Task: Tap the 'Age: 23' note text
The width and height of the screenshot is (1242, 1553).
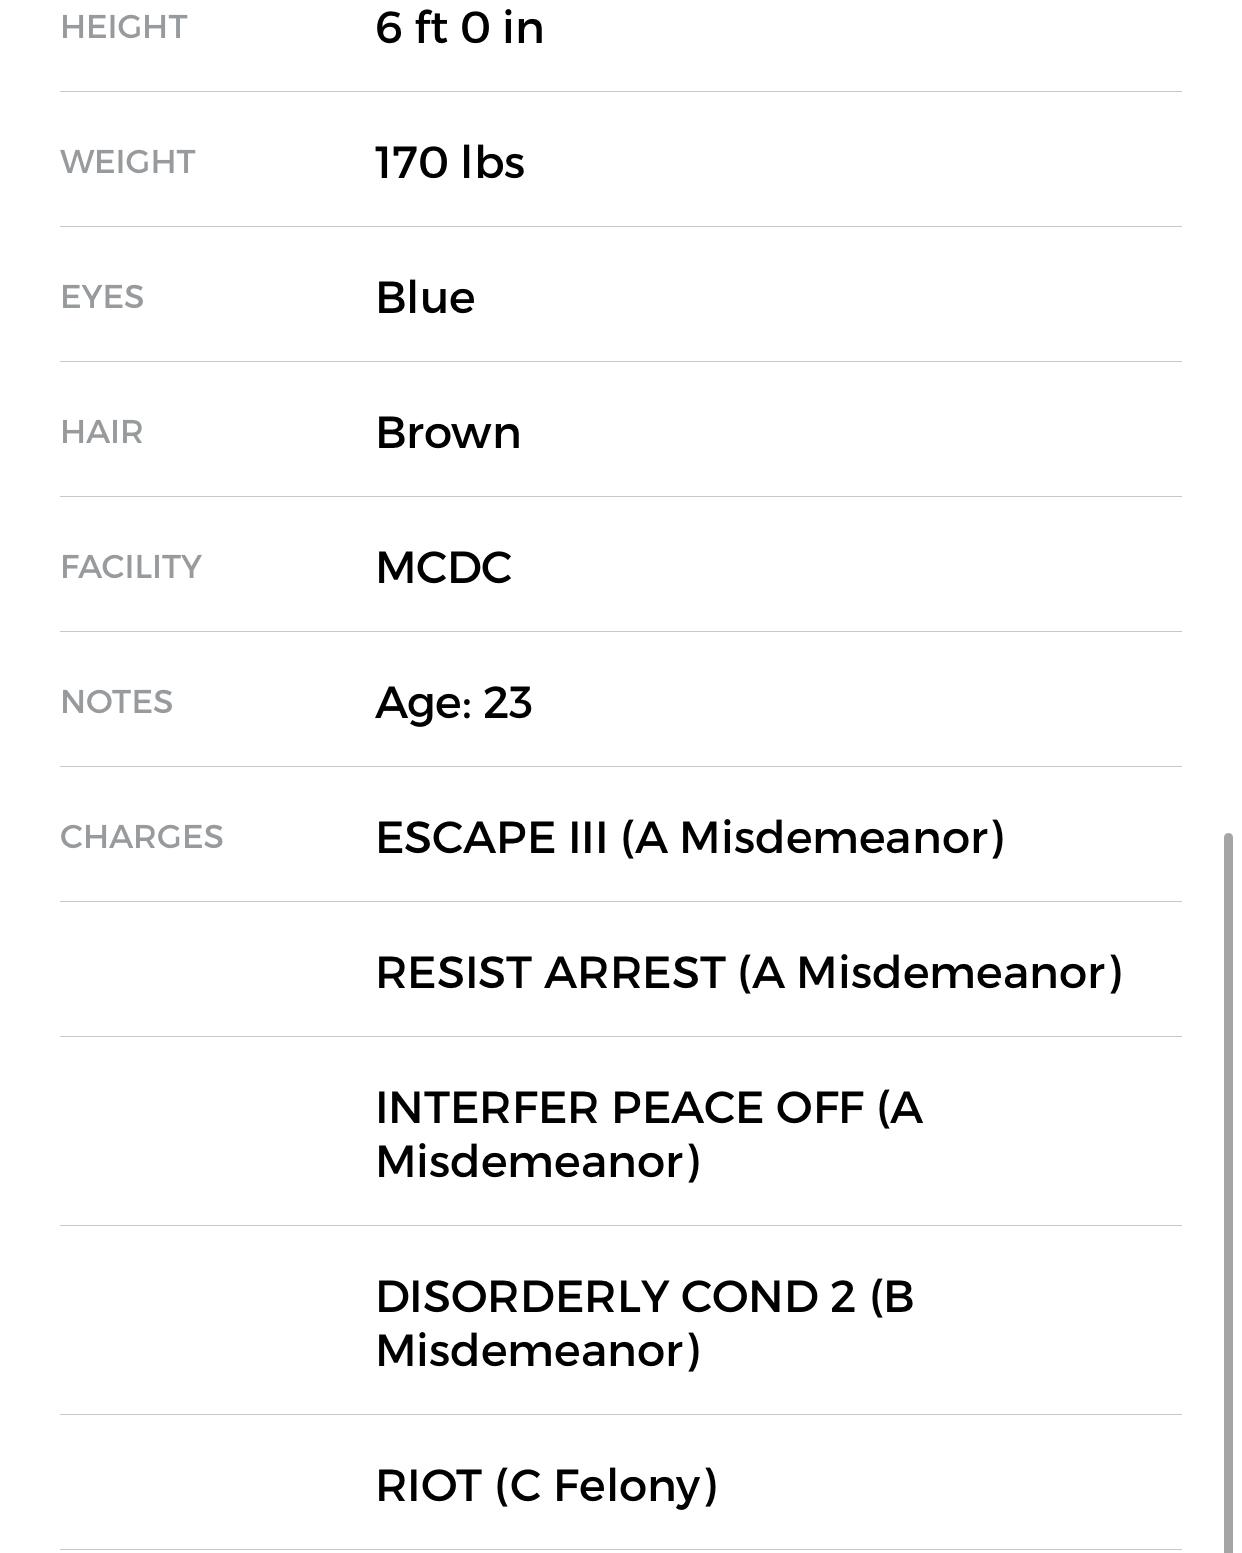Action: (453, 703)
